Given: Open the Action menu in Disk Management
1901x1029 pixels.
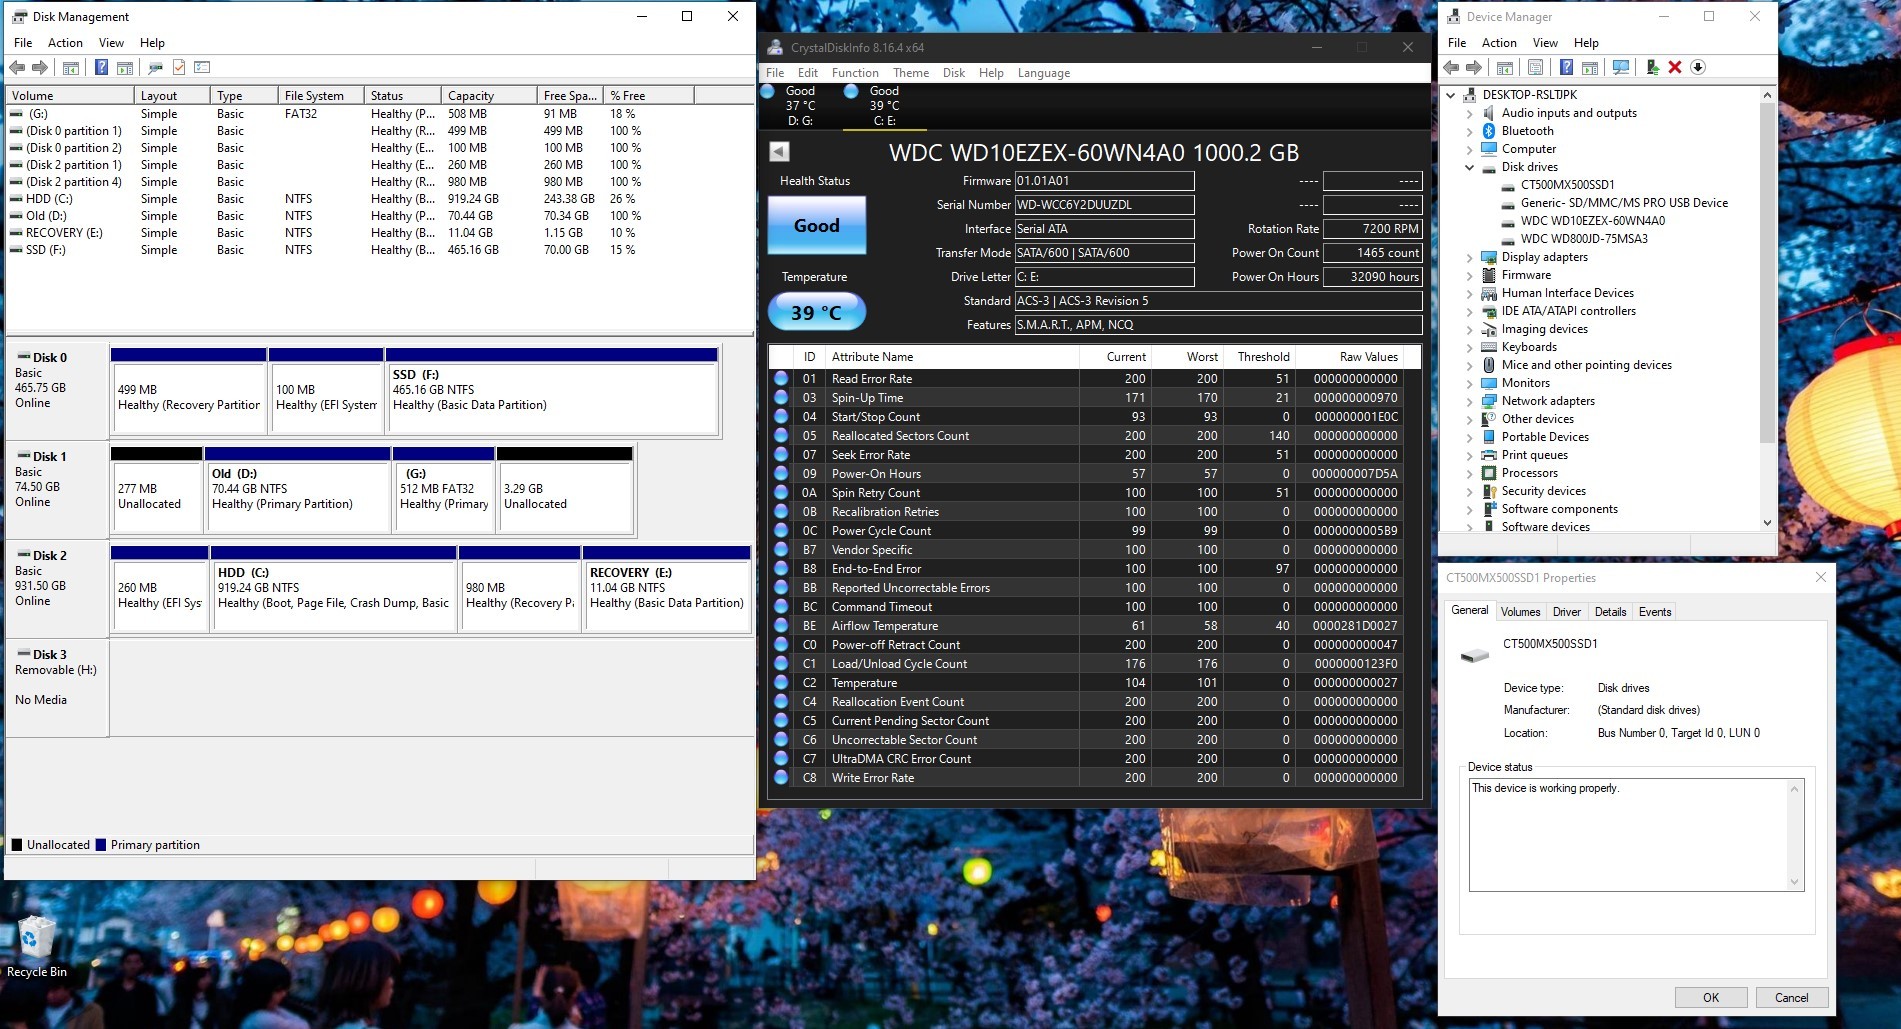Looking at the screenshot, I should click(x=65, y=43).
